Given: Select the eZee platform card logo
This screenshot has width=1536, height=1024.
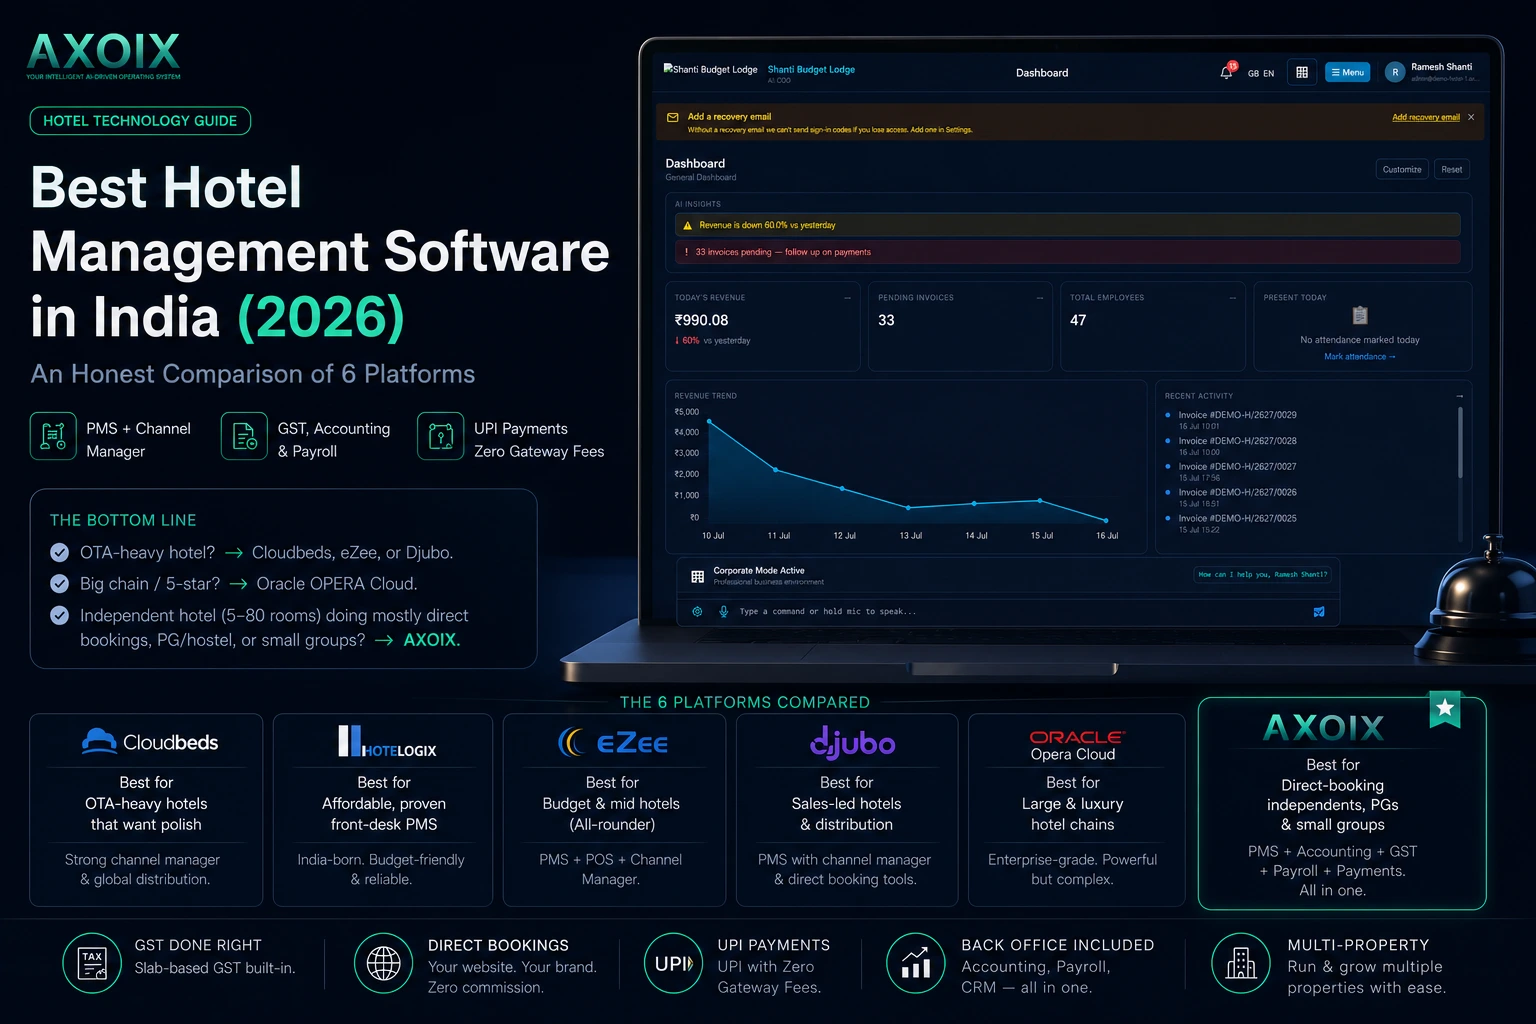Looking at the screenshot, I should pyautogui.click(x=613, y=742).
